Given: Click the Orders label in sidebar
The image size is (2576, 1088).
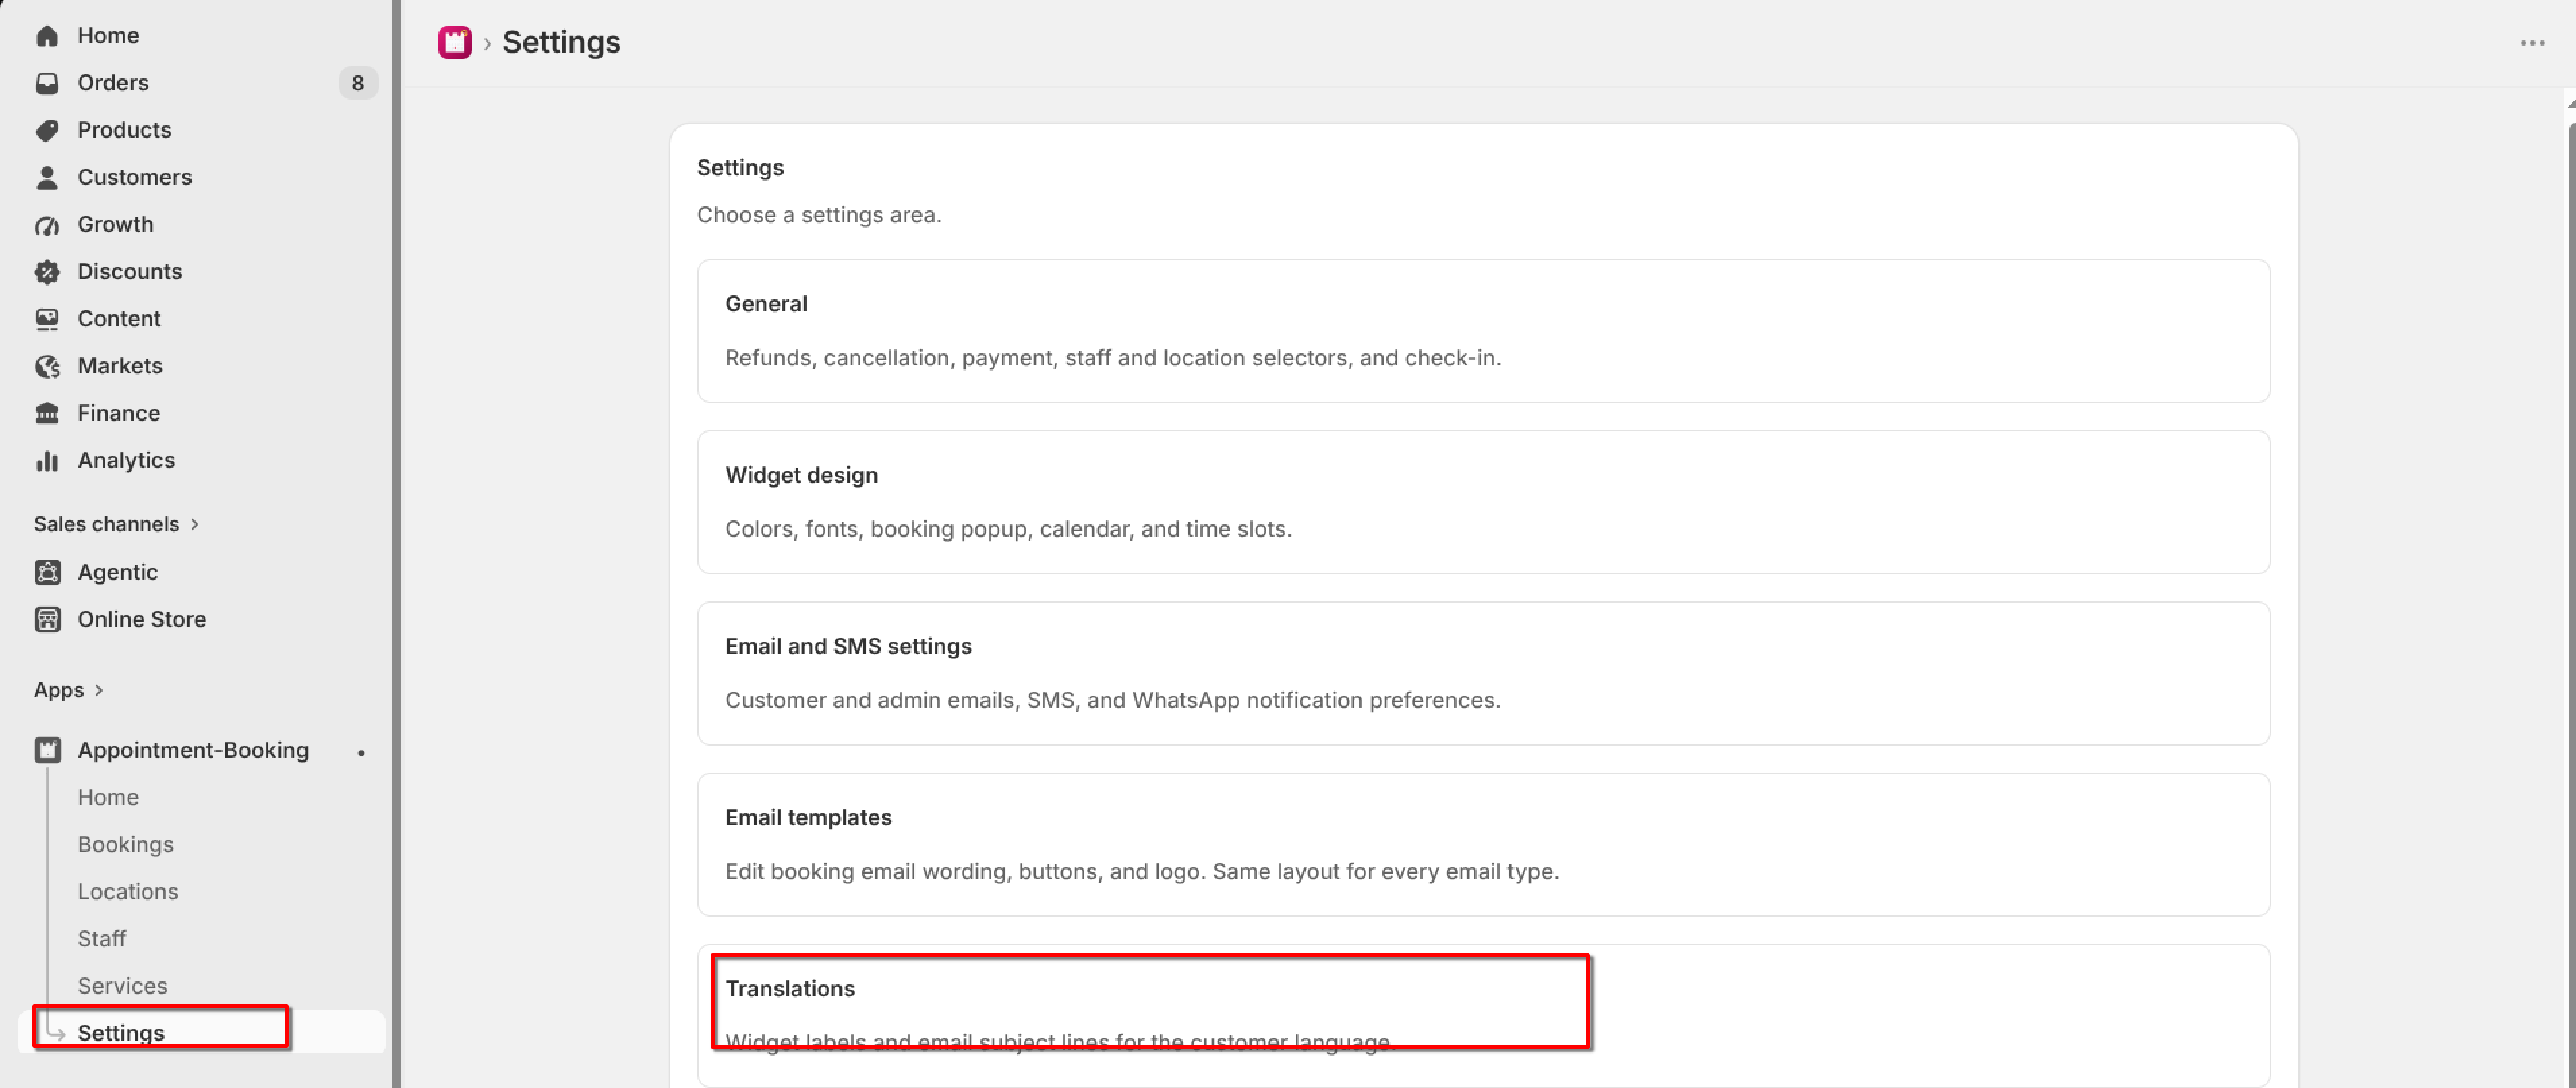Looking at the screenshot, I should click(x=113, y=83).
